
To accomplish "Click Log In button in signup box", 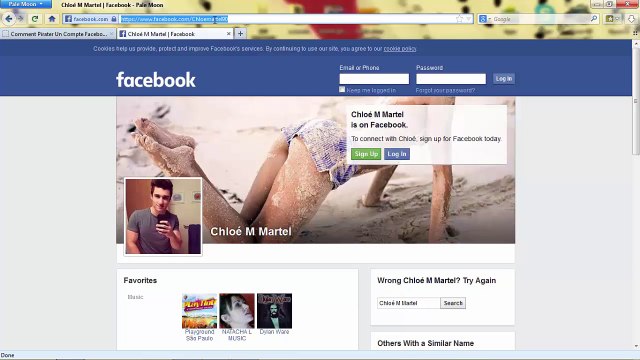I will pyautogui.click(x=397, y=154).
